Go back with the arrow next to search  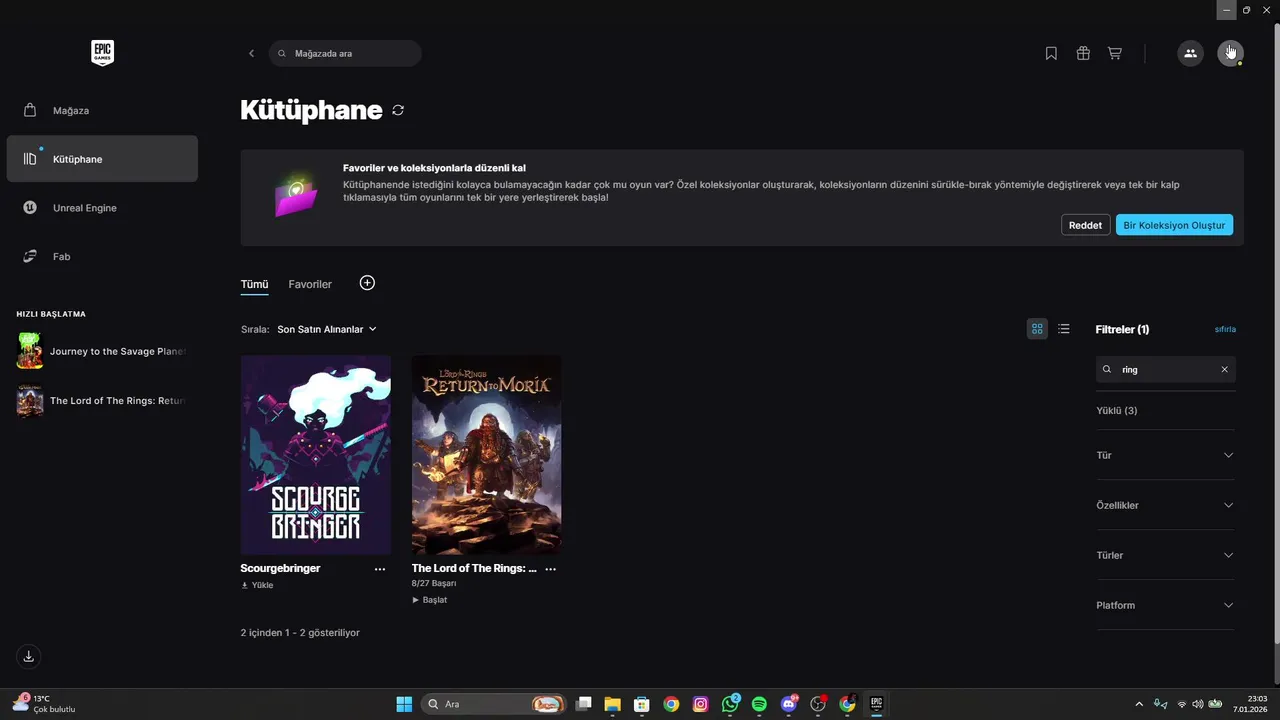(251, 53)
